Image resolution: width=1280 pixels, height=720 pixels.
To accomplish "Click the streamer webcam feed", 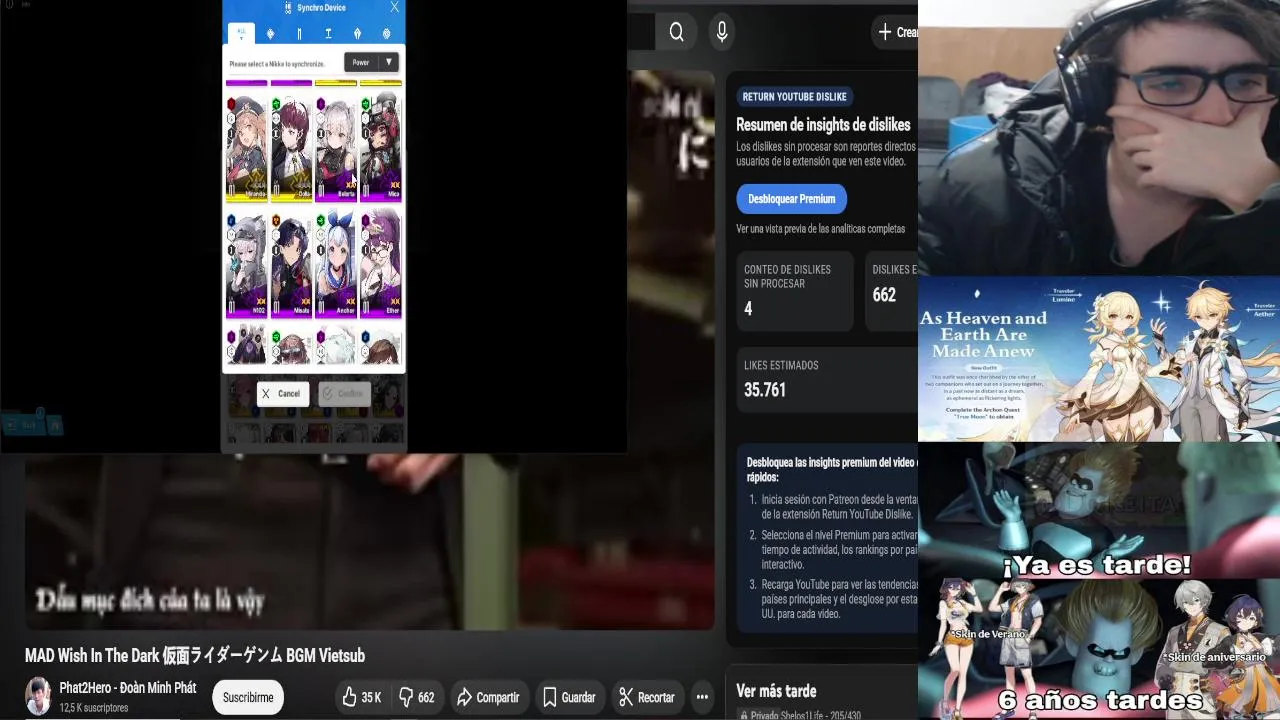I will click(1099, 138).
